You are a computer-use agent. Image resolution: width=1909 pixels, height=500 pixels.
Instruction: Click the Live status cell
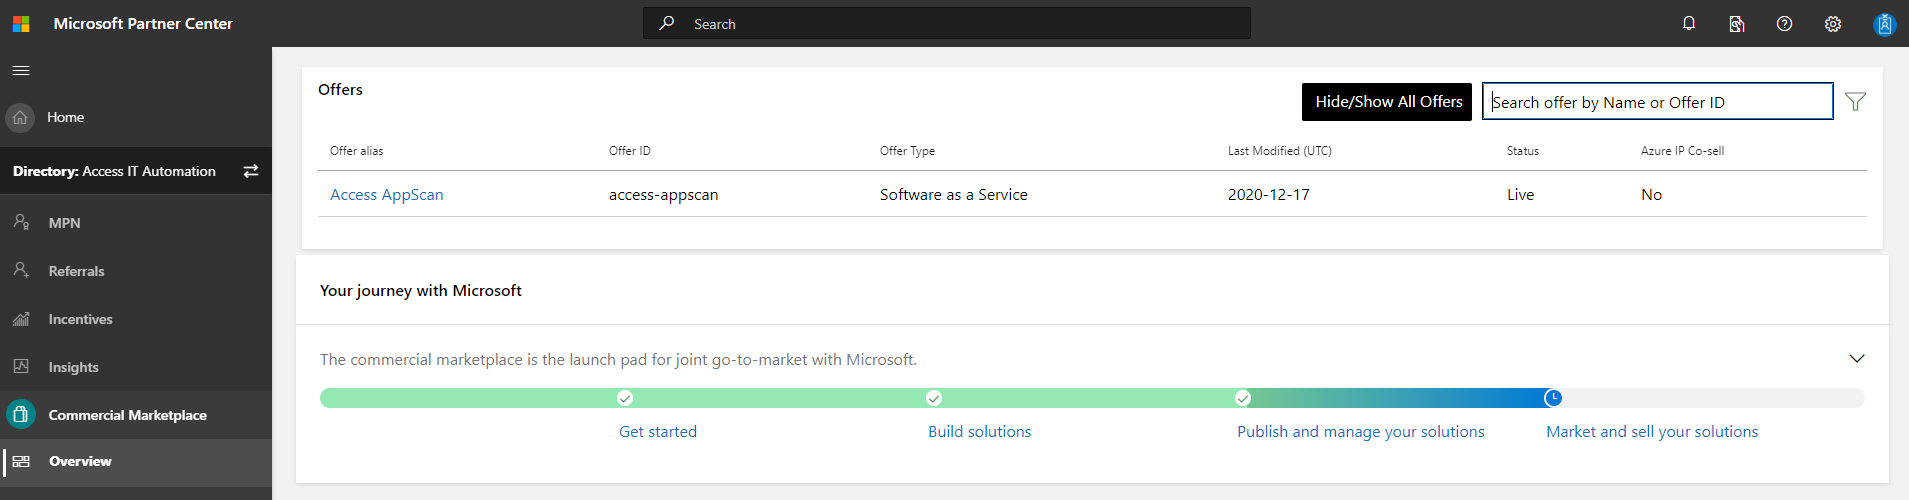pos(1521,195)
